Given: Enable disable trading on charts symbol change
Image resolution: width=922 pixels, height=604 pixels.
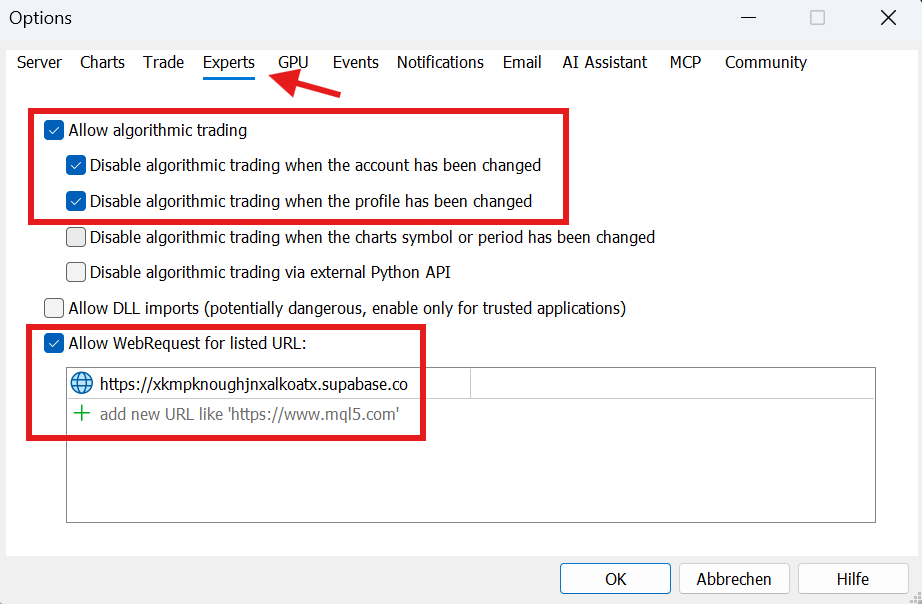Looking at the screenshot, I should [76, 237].
